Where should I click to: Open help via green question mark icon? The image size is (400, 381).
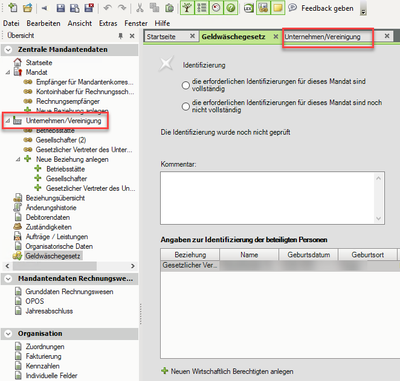[231, 7]
